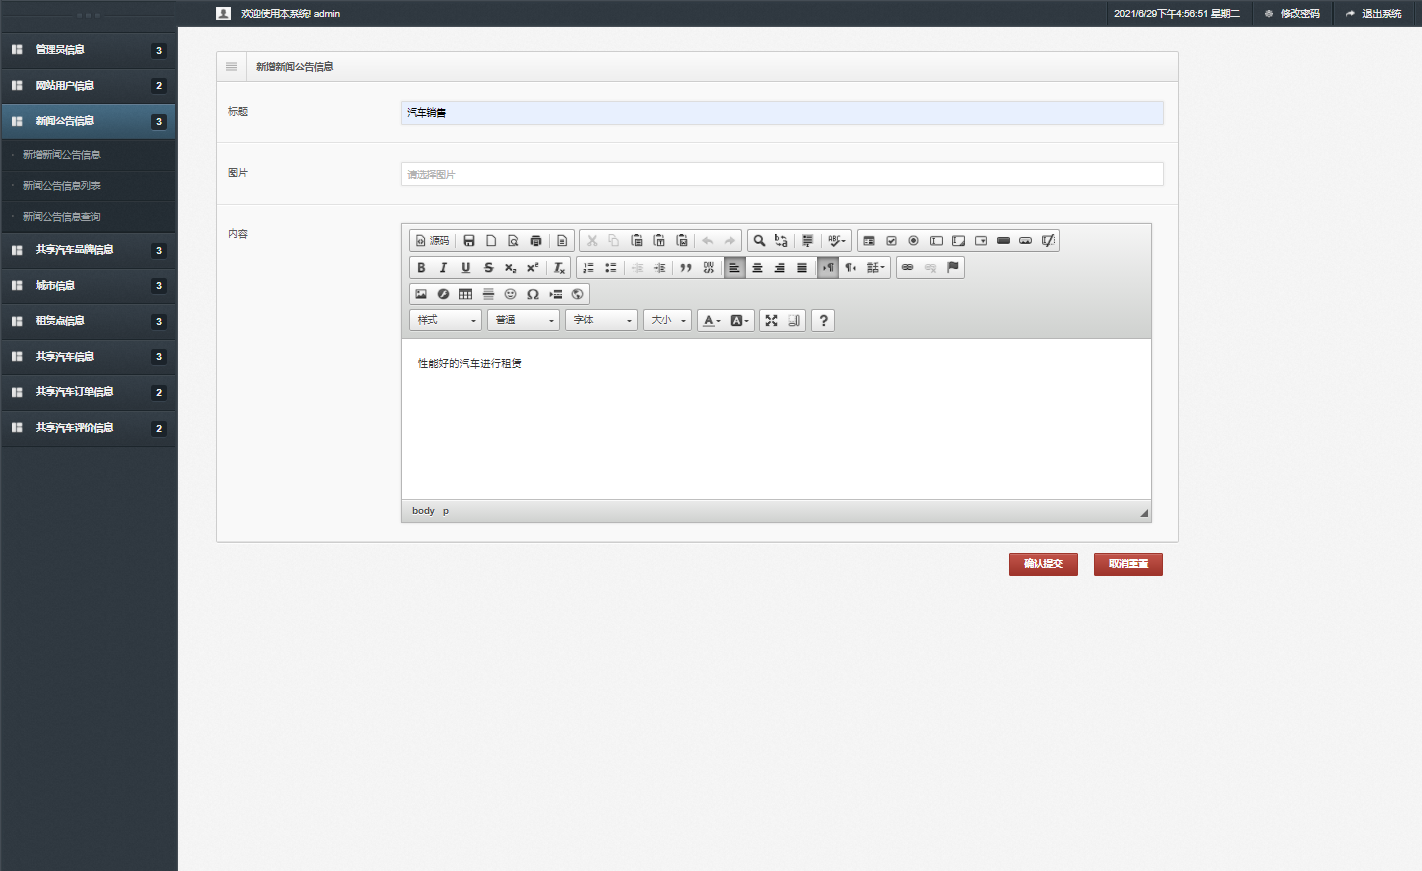Click the Source (源码) button in editor
Image resolution: width=1422 pixels, height=871 pixels.
point(432,241)
